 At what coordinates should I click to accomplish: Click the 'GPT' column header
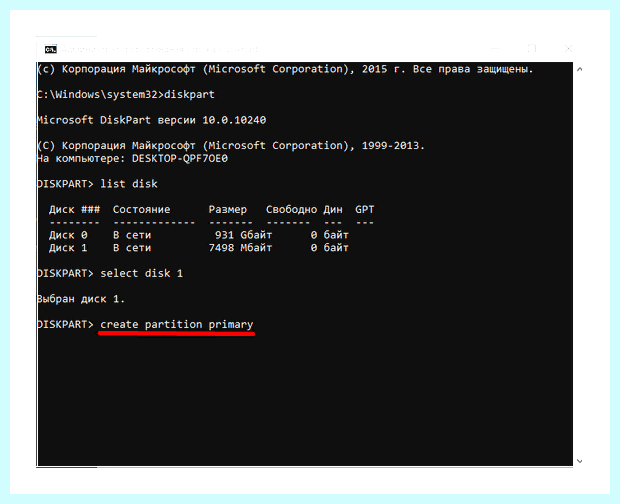coord(365,210)
